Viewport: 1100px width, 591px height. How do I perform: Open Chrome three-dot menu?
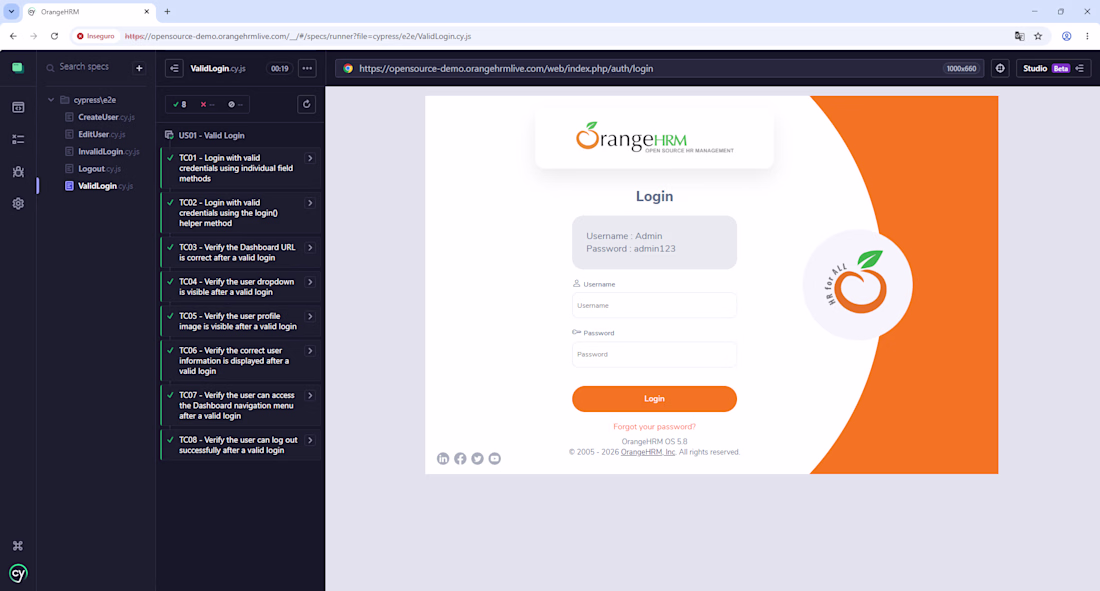coord(1087,36)
